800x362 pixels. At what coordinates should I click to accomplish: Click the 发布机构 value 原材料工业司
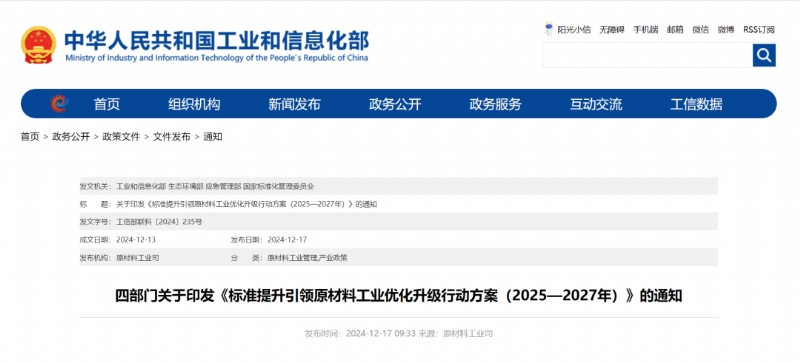(x=138, y=258)
